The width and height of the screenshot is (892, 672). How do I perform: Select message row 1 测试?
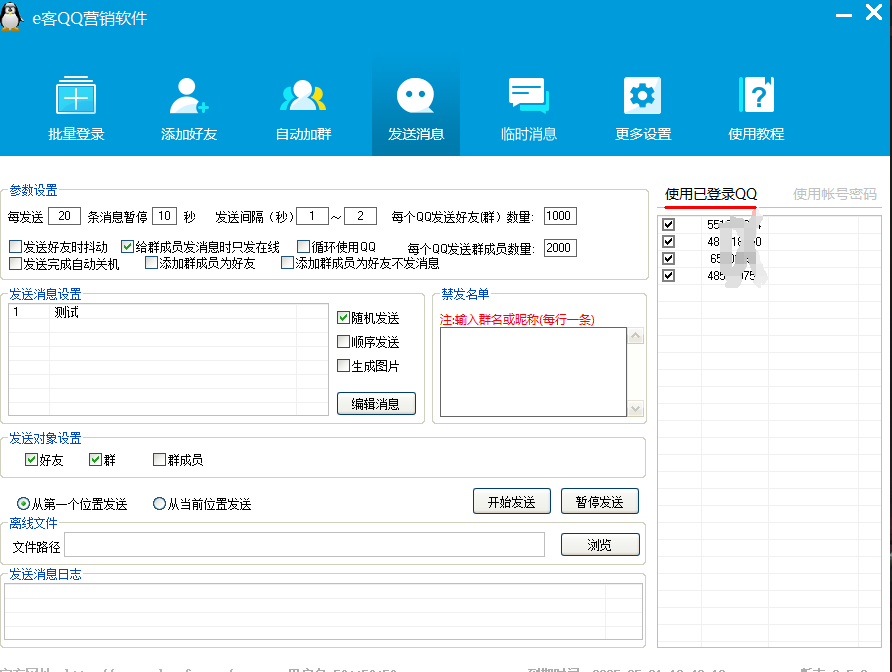click(168, 312)
